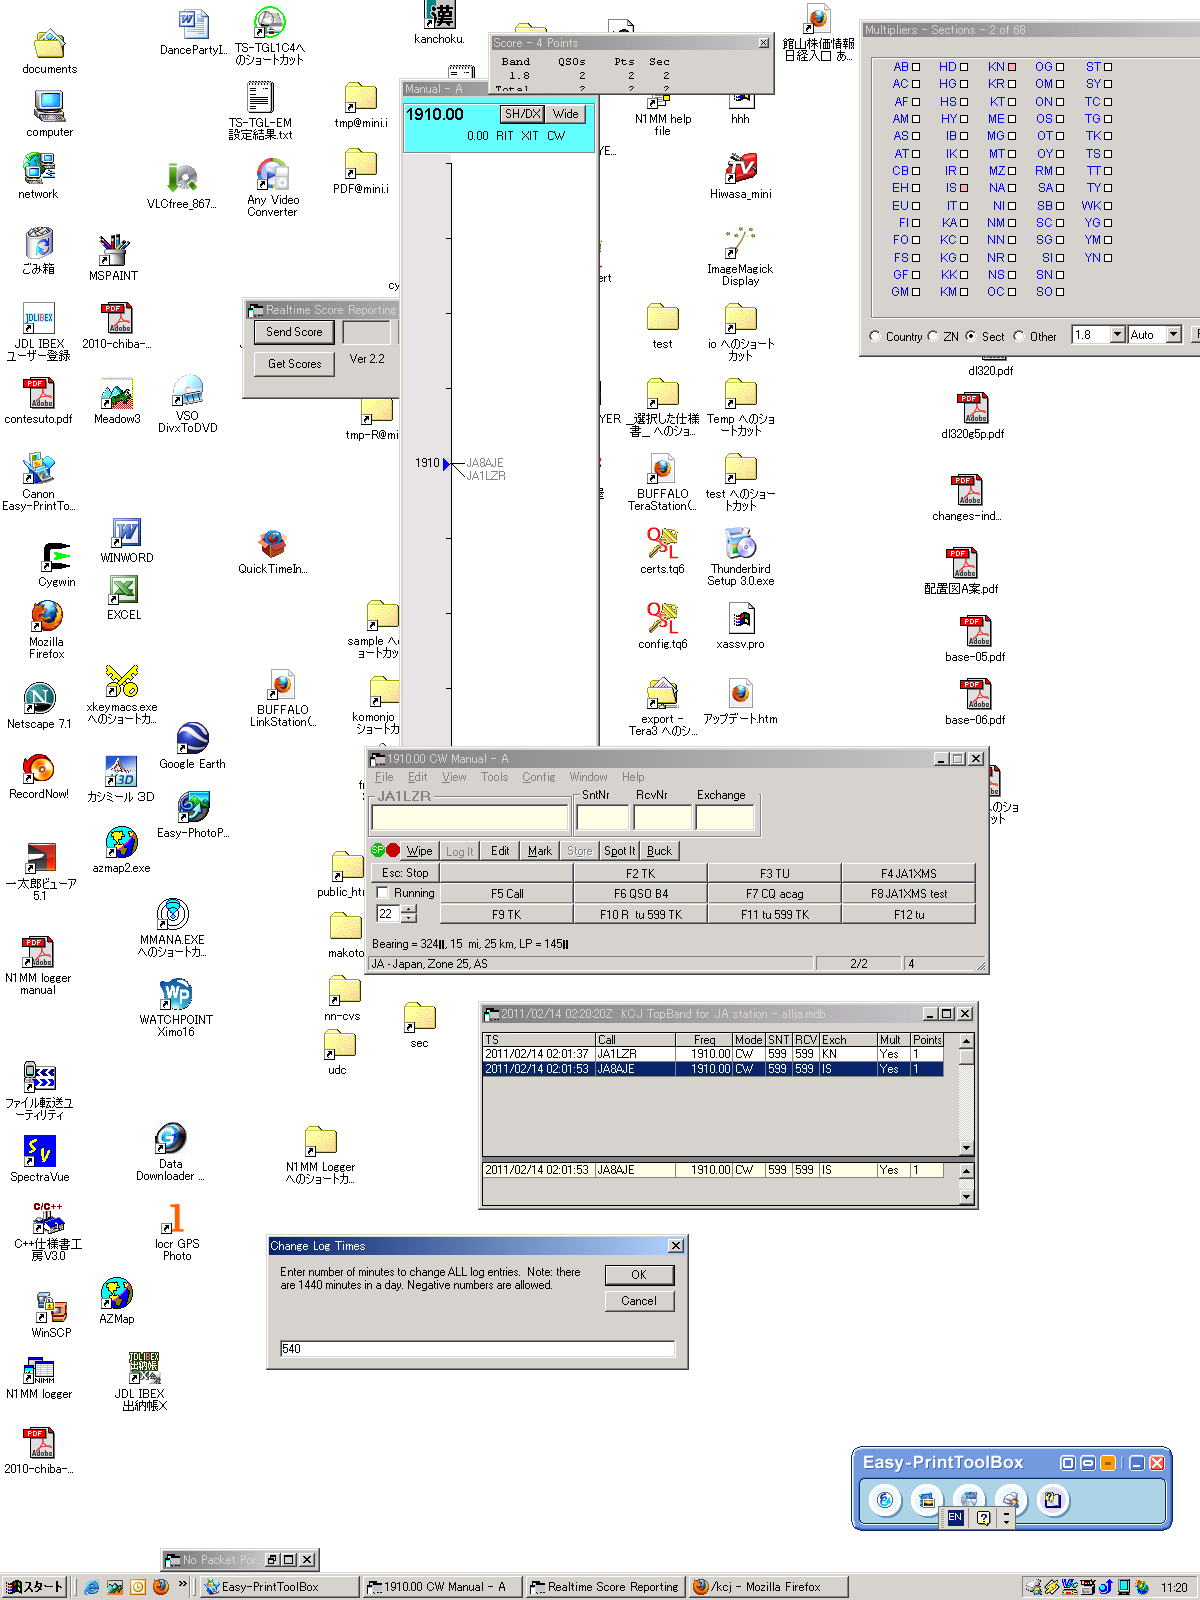
Task: Click OK in Change Log Times
Action: [639, 1275]
